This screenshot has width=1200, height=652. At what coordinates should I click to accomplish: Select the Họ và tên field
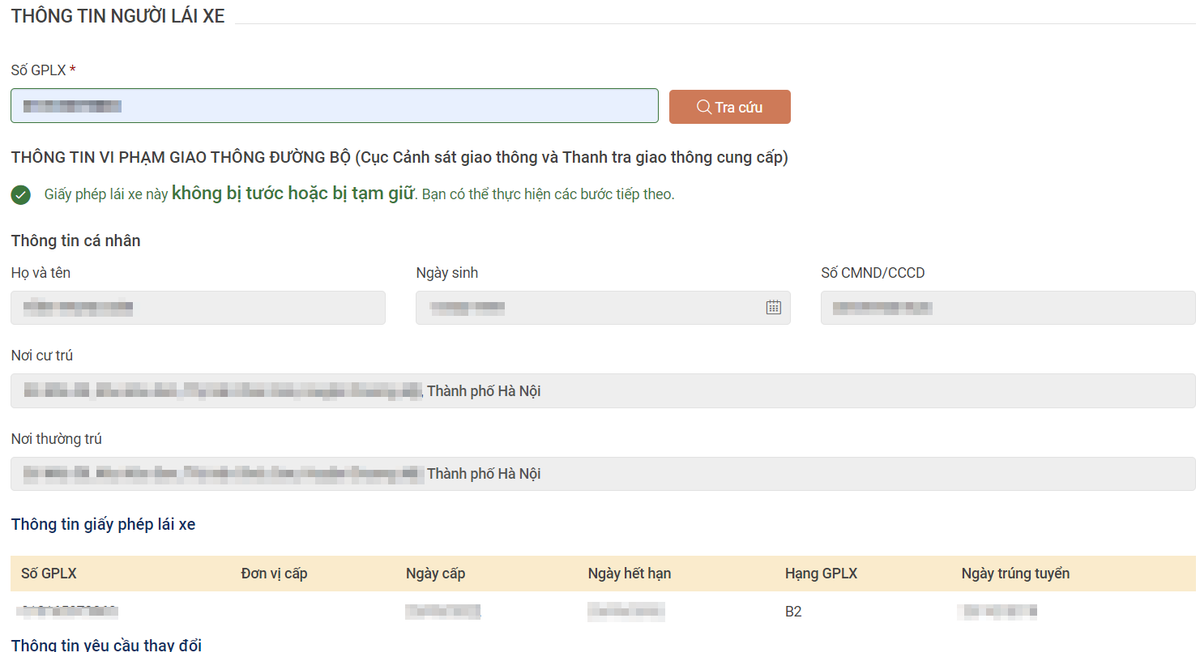(x=198, y=308)
